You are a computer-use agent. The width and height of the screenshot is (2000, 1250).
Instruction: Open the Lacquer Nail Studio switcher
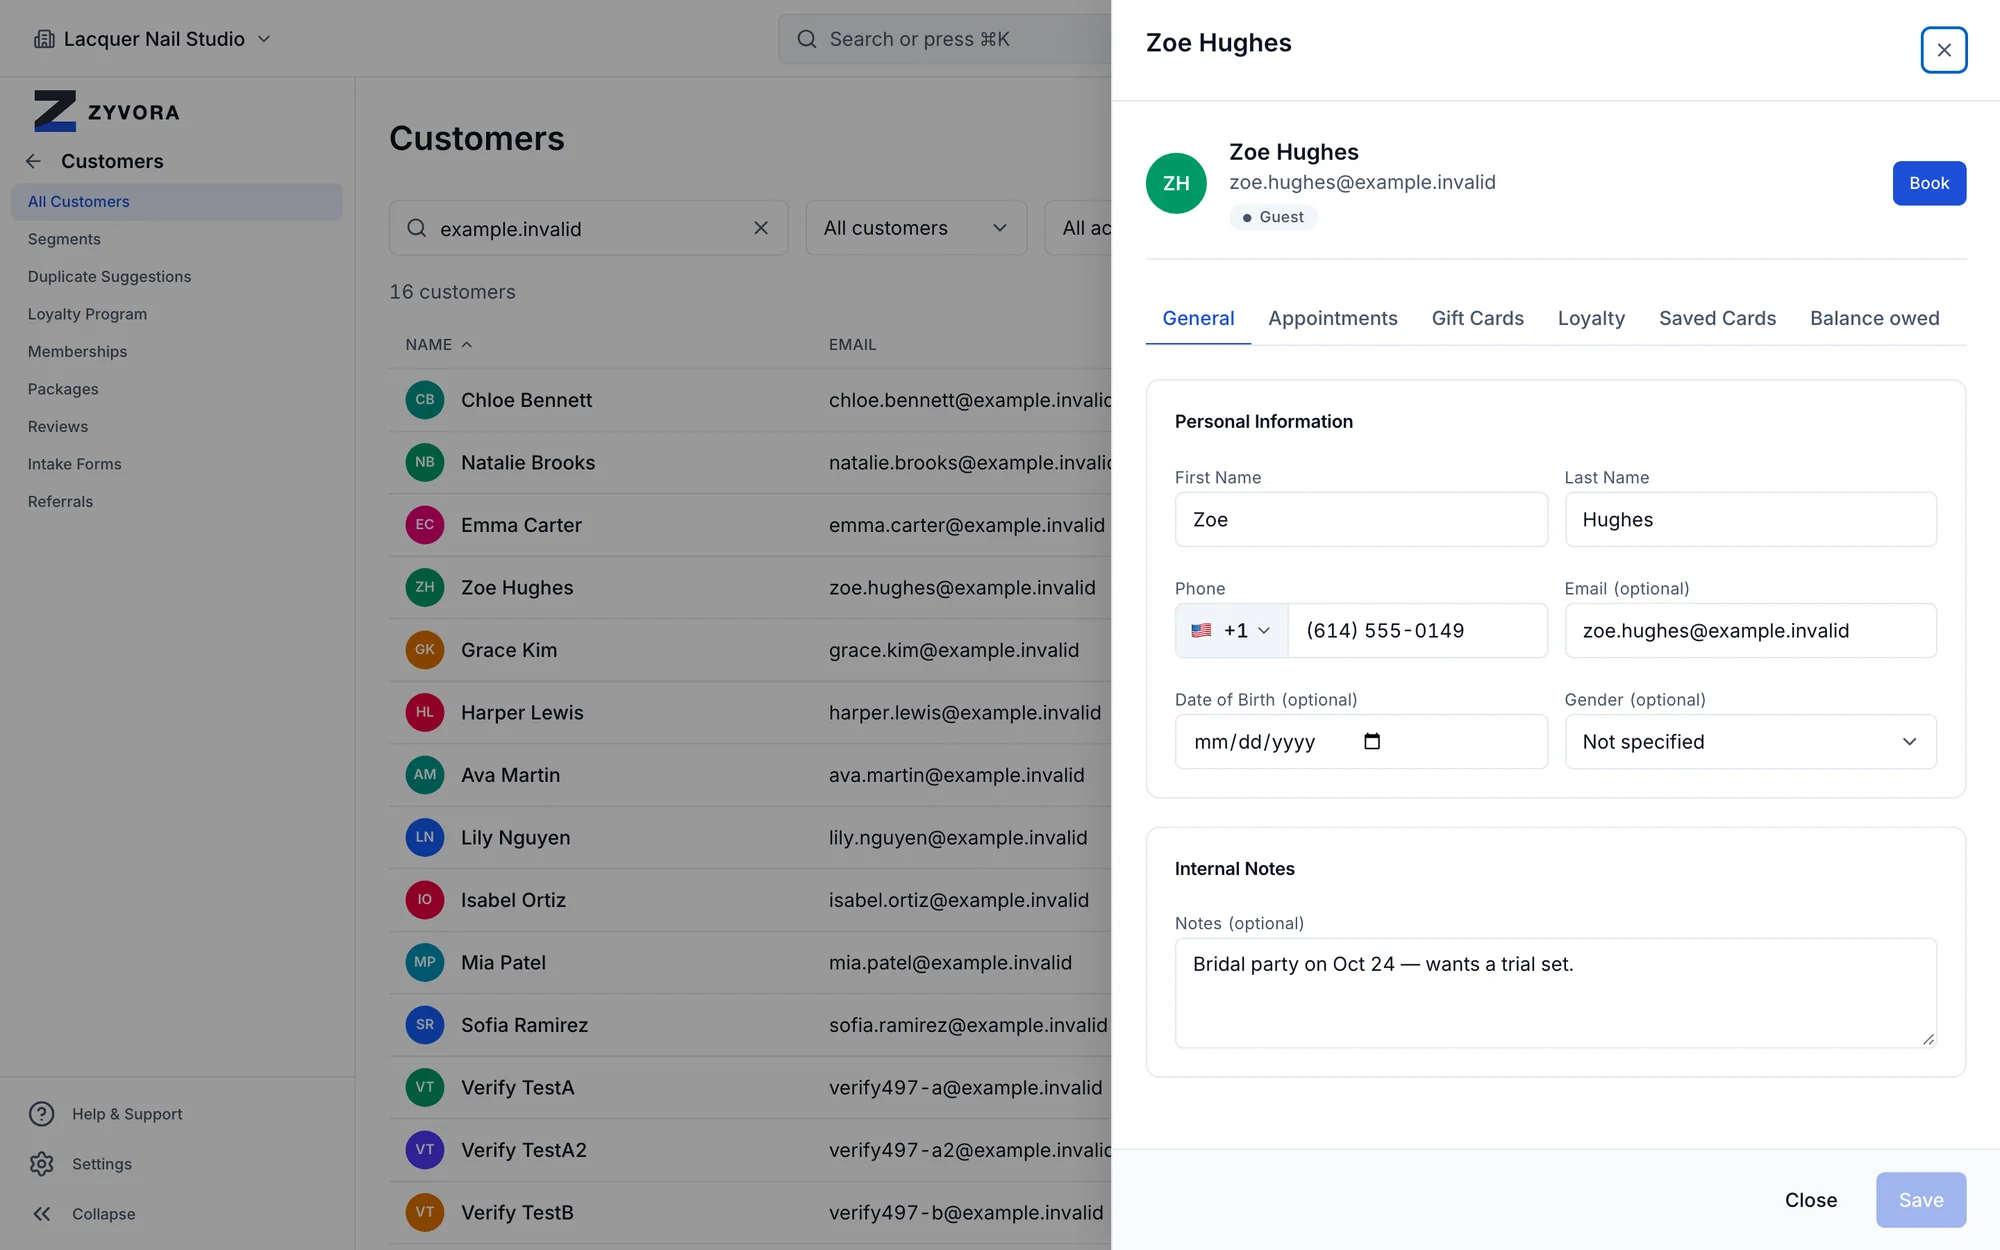pos(152,39)
